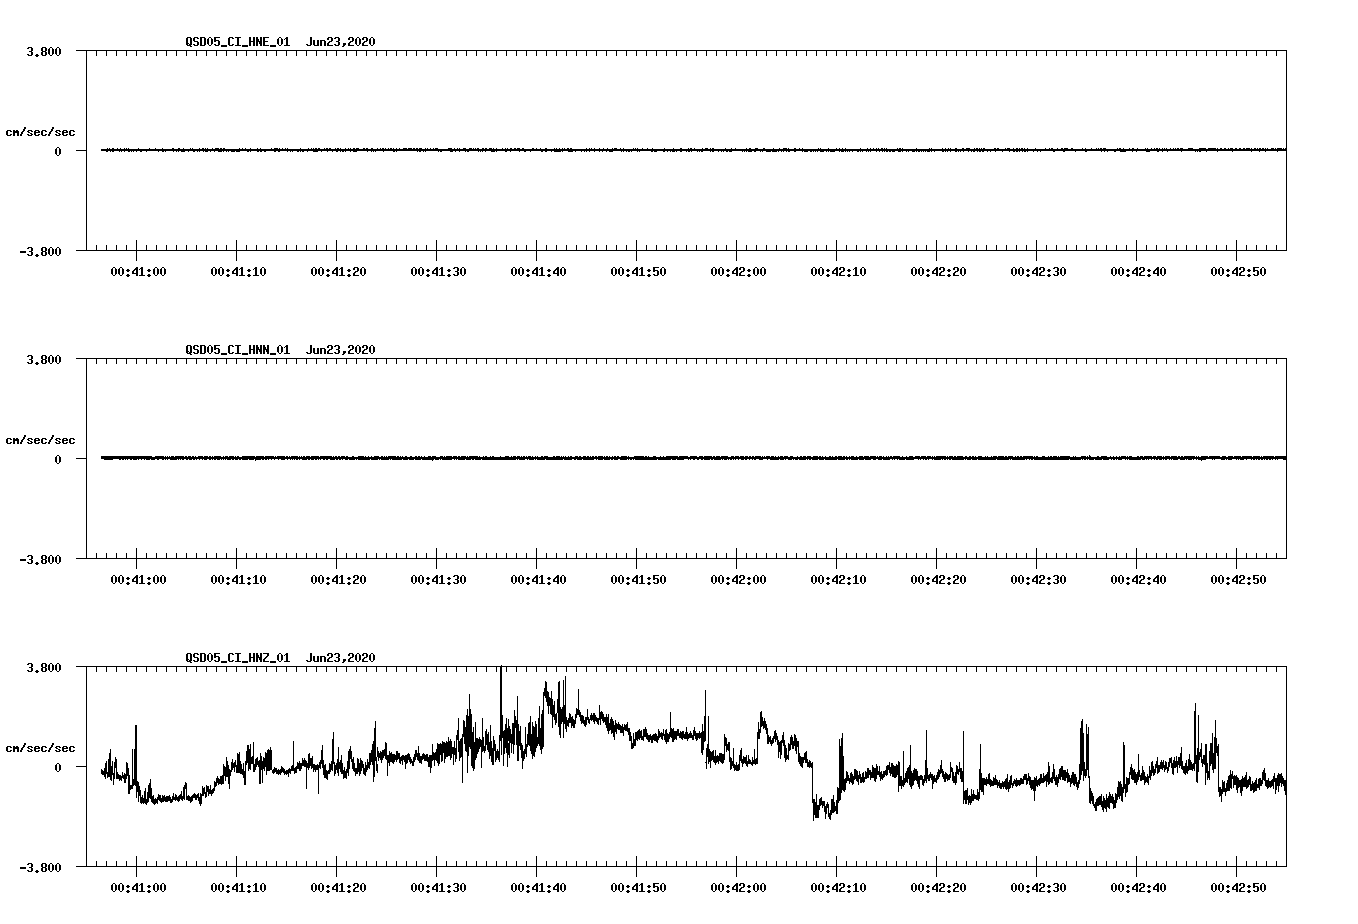The width and height of the screenshot is (1358, 924).
Task: Select Jun23,2020 date on HNN plot
Action: 341,350
